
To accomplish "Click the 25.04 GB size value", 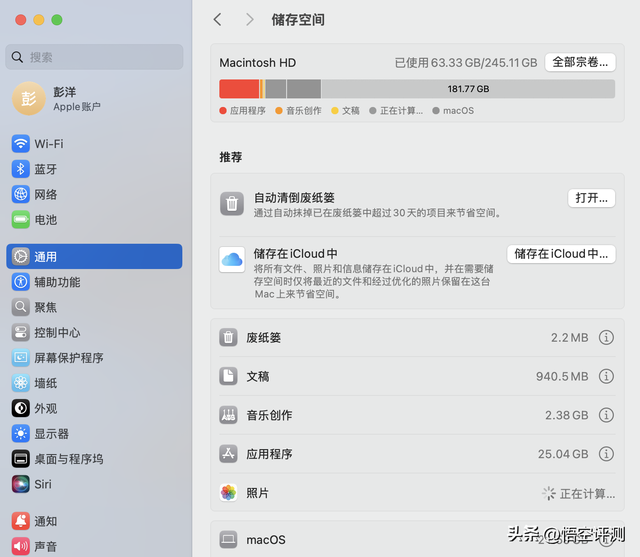I will point(563,454).
